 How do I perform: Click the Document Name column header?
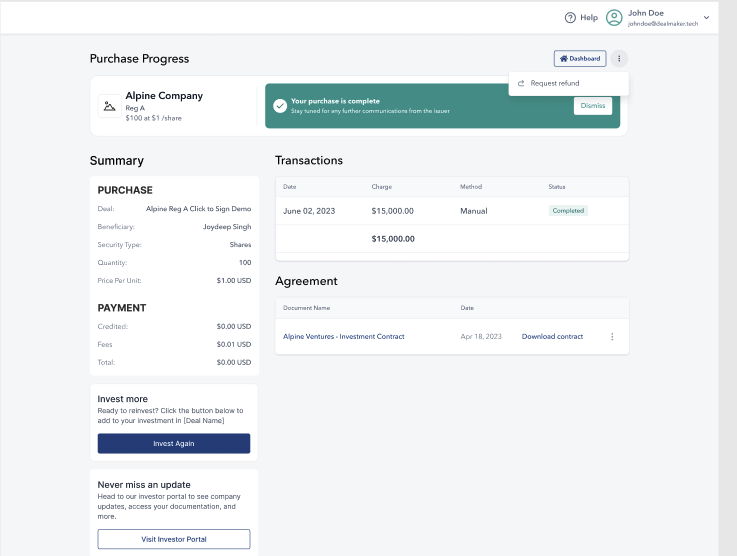tap(306, 308)
